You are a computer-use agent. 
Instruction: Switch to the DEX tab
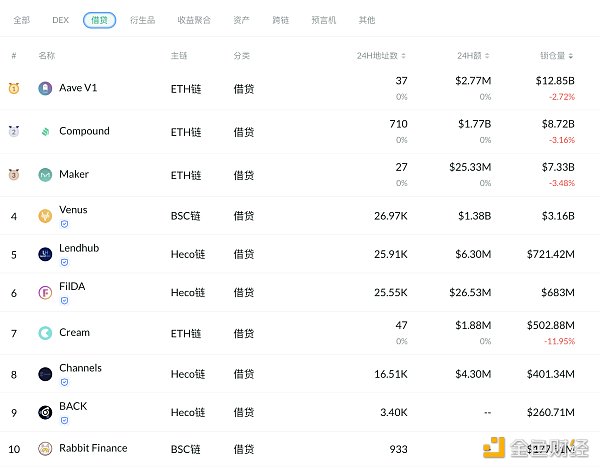click(x=60, y=20)
